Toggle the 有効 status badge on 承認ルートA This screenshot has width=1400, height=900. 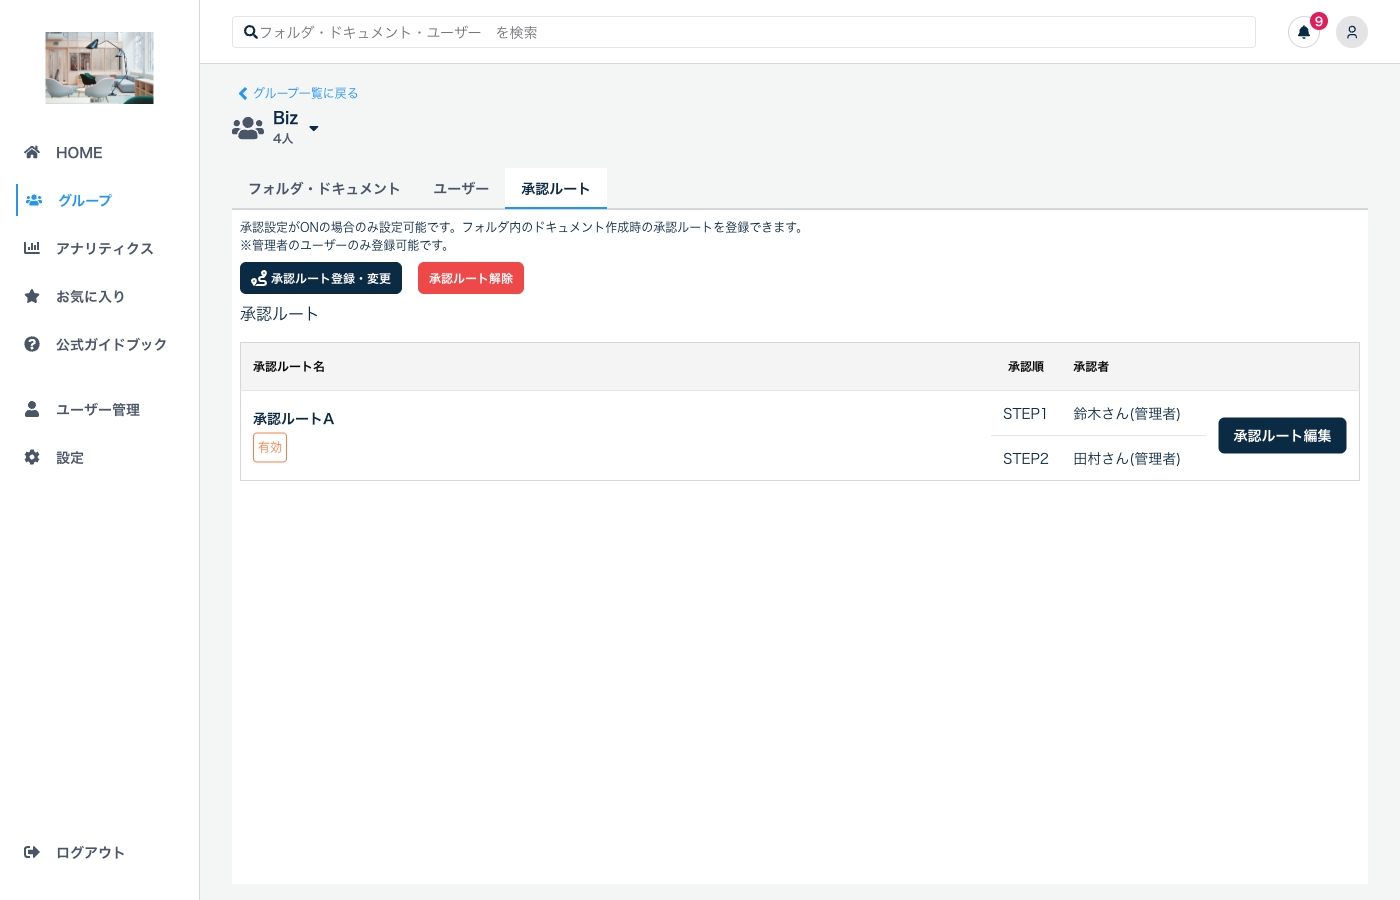click(x=270, y=447)
